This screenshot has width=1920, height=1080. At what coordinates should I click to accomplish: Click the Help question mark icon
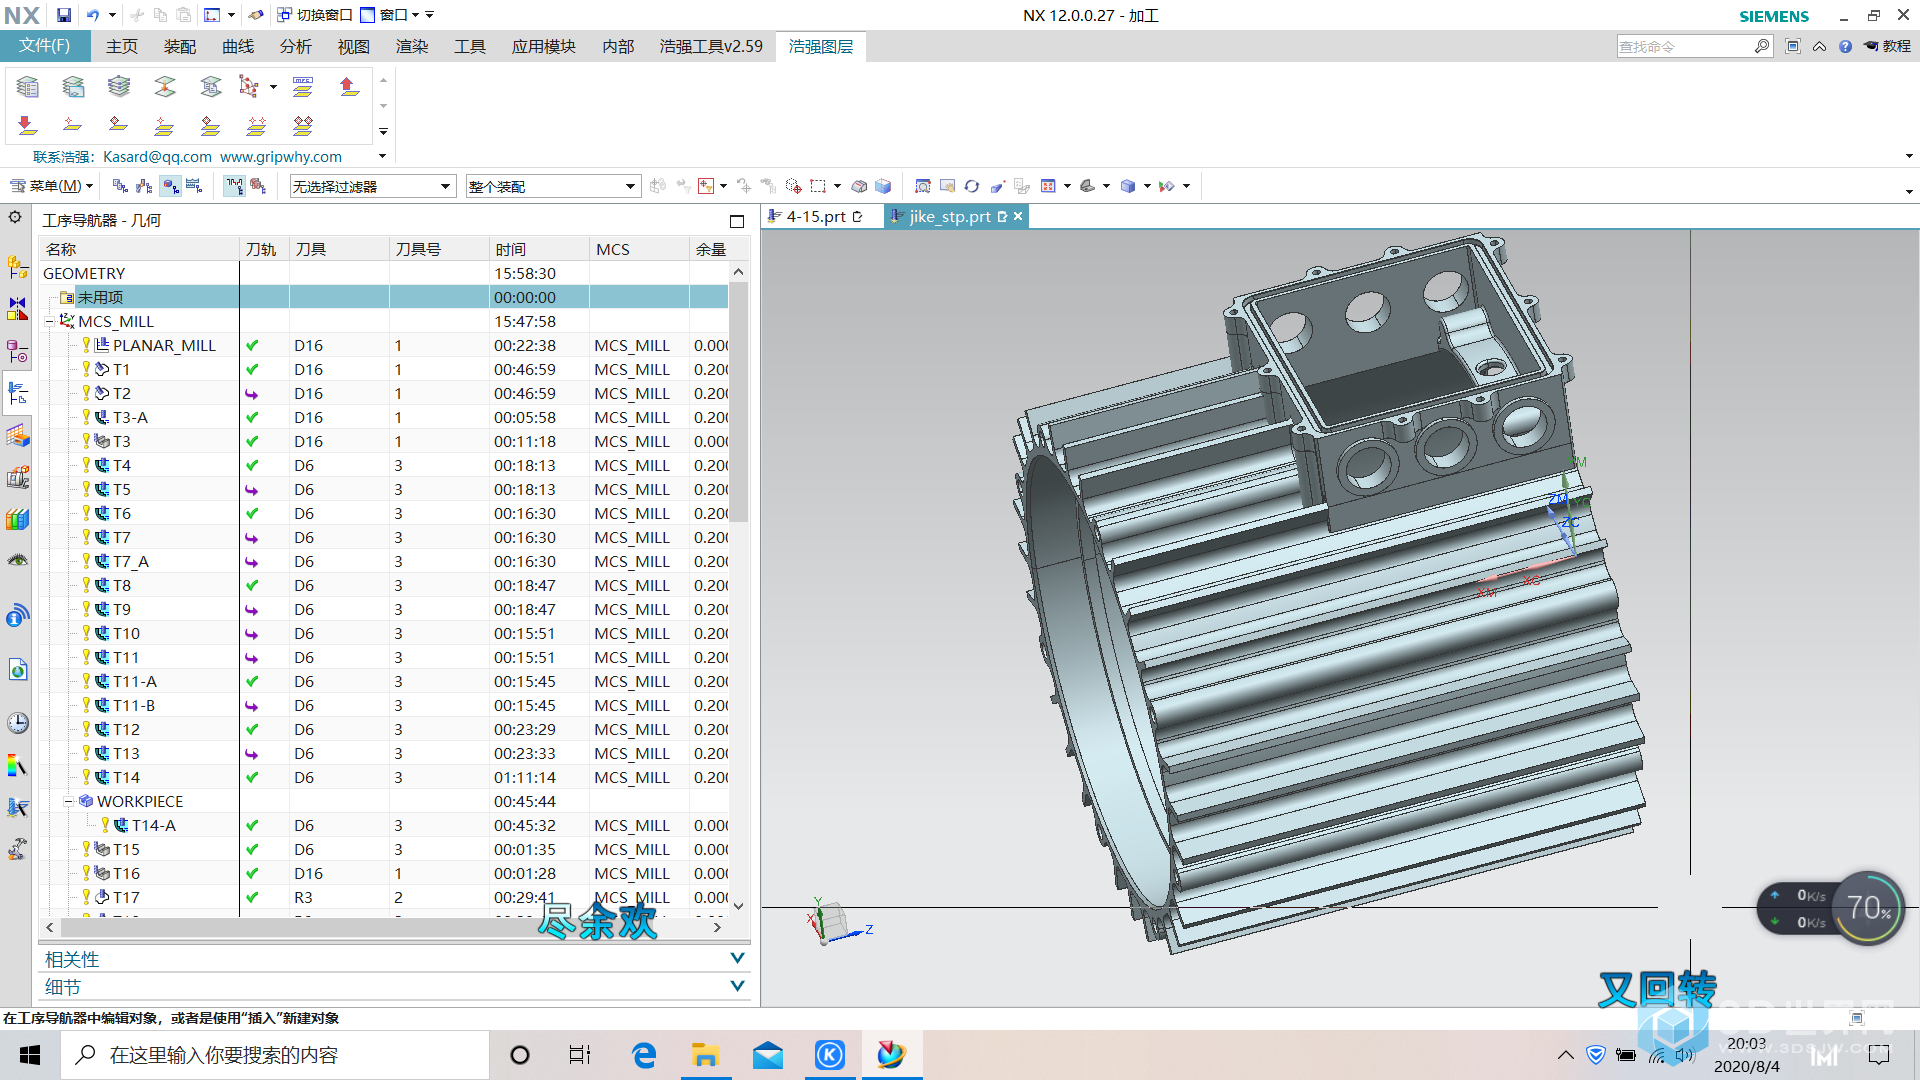(x=1845, y=46)
